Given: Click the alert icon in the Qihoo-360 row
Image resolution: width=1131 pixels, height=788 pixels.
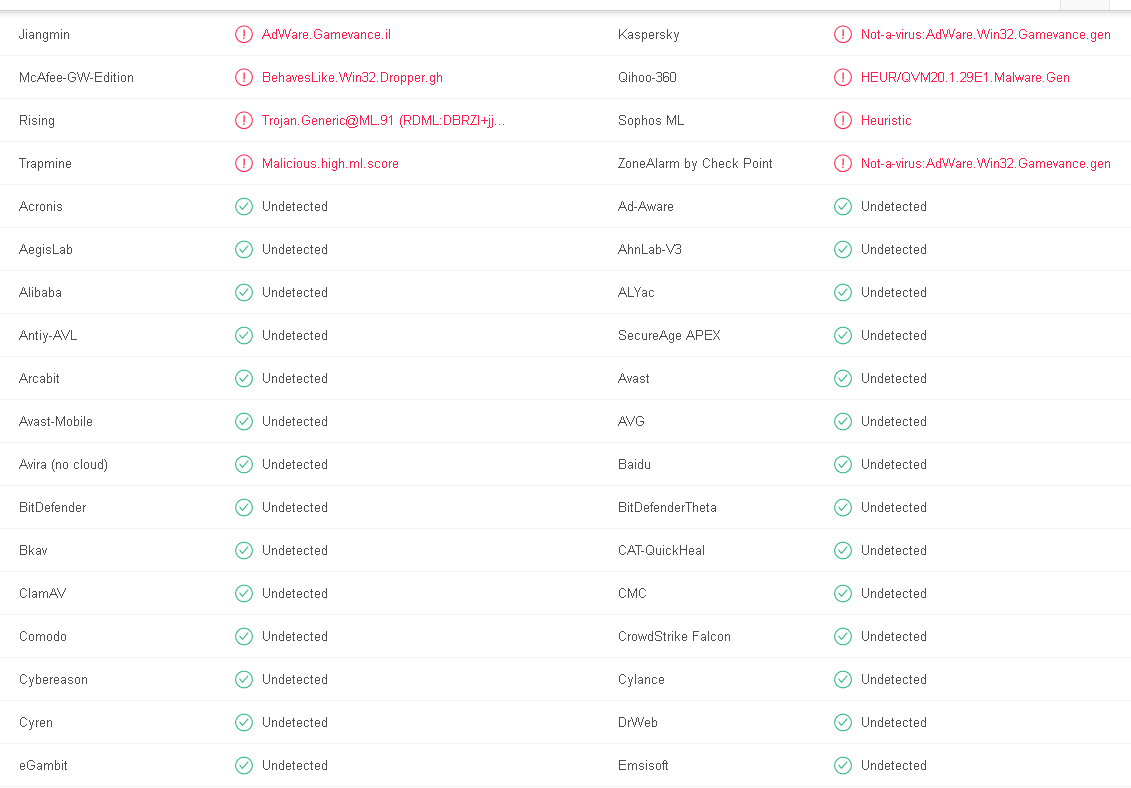Looking at the screenshot, I should point(842,77).
